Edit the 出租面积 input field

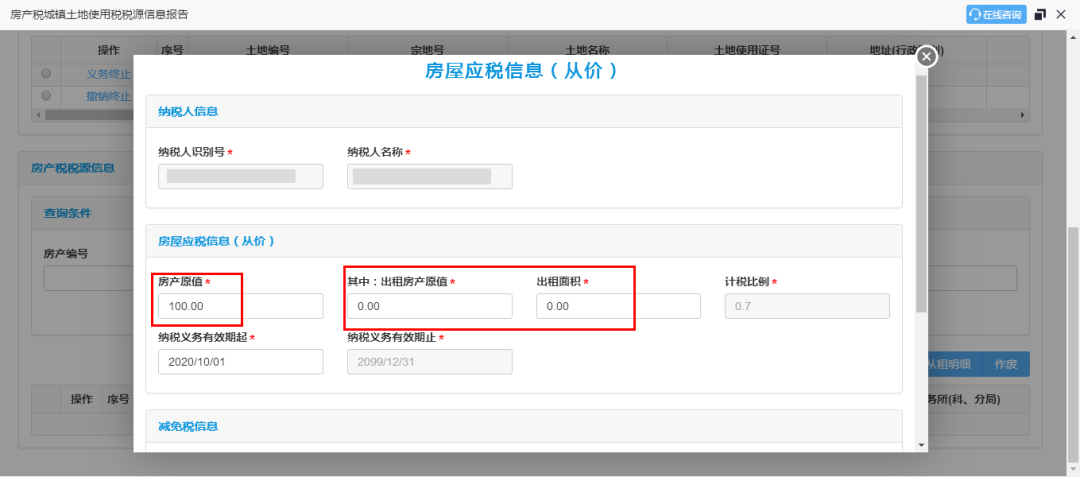pyautogui.click(x=619, y=306)
